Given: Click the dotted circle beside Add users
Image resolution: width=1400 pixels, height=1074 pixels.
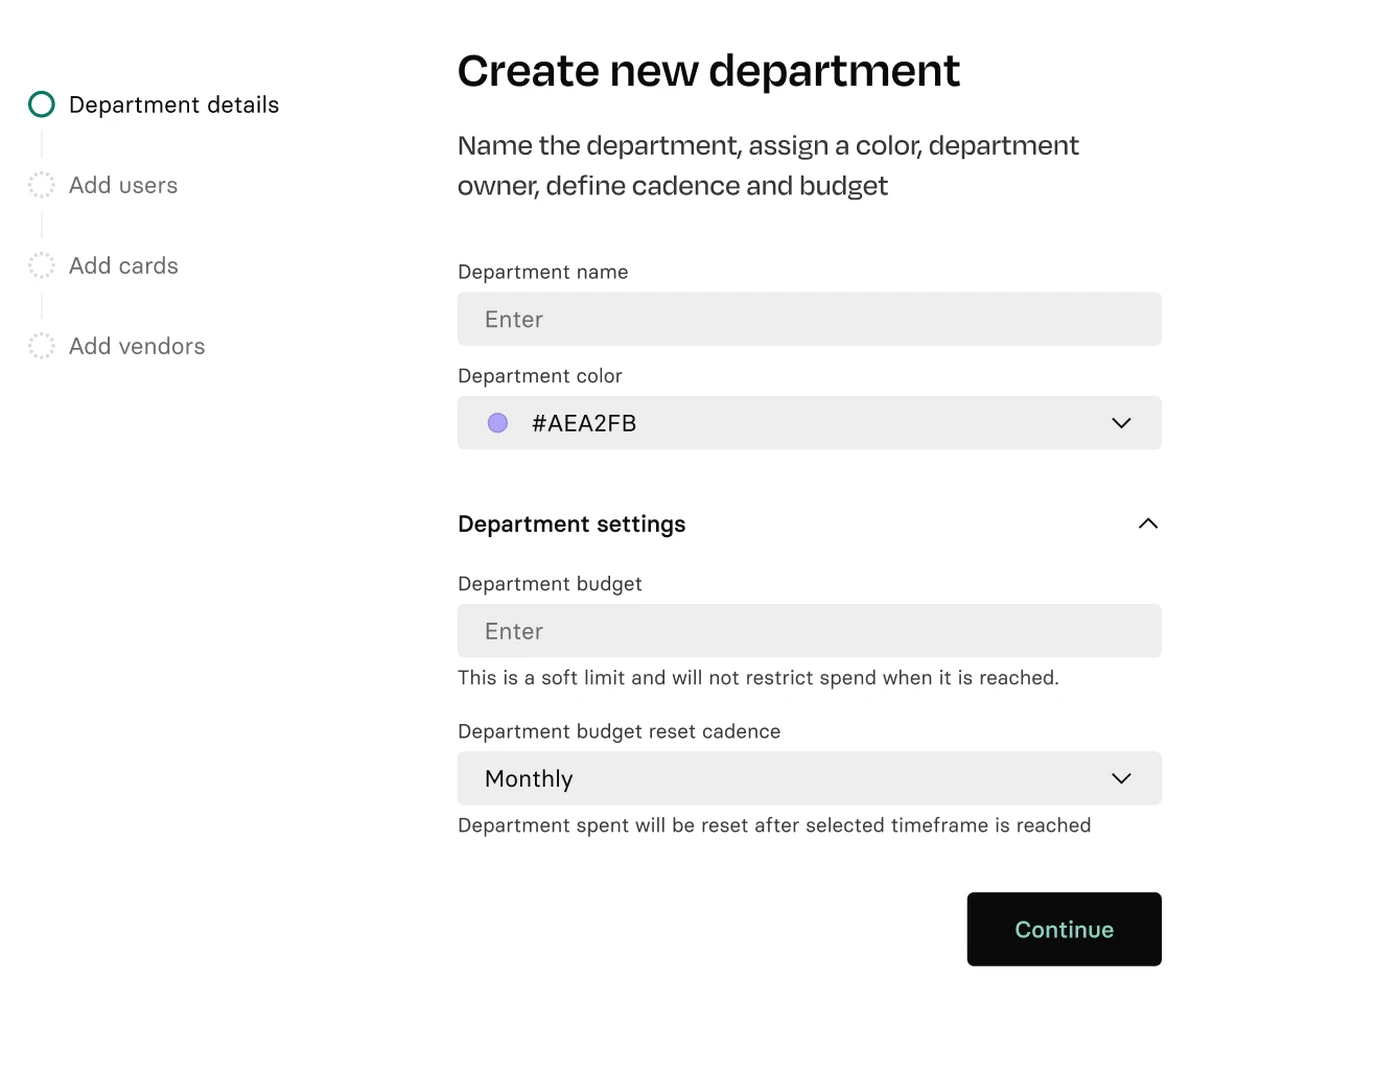Looking at the screenshot, I should 42,185.
